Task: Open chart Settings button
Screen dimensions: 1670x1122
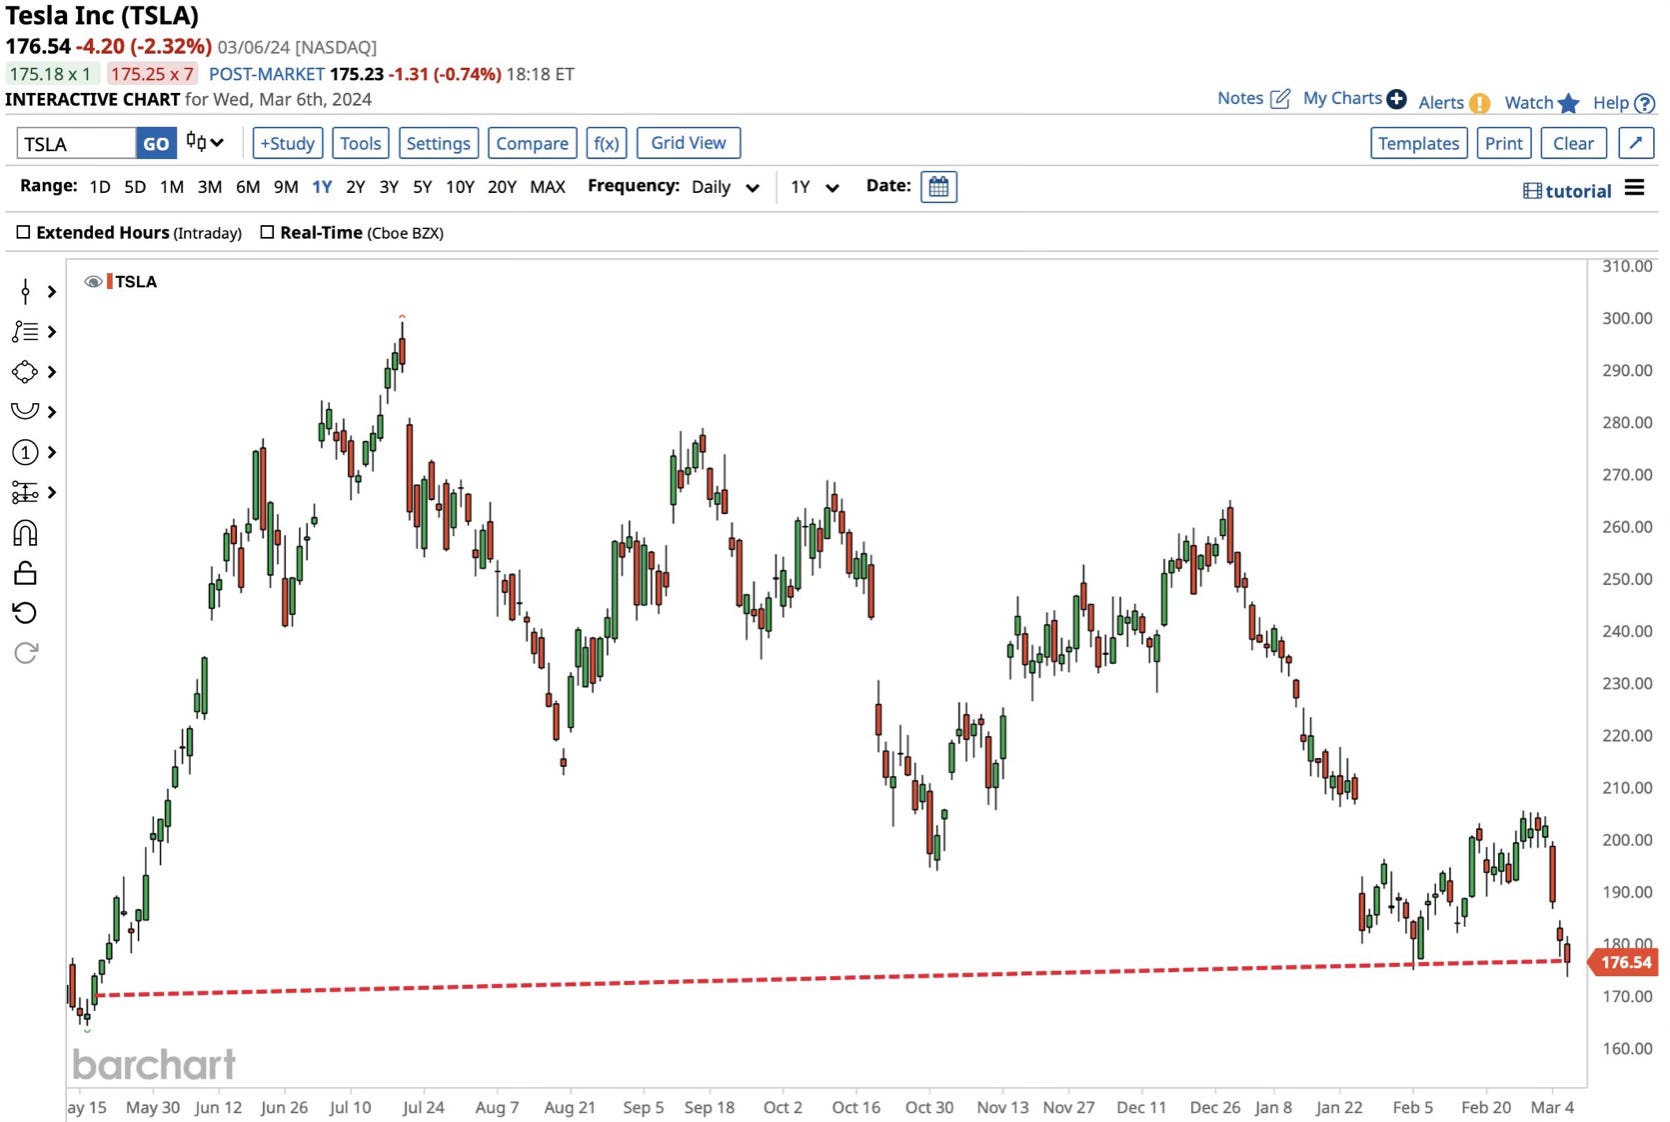Action: (438, 143)
